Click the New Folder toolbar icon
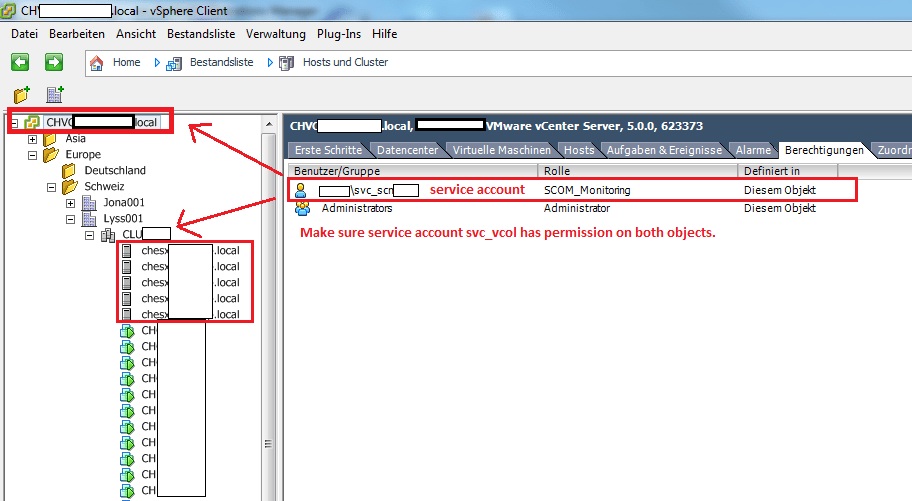The image size is (912, 501). 22,94
